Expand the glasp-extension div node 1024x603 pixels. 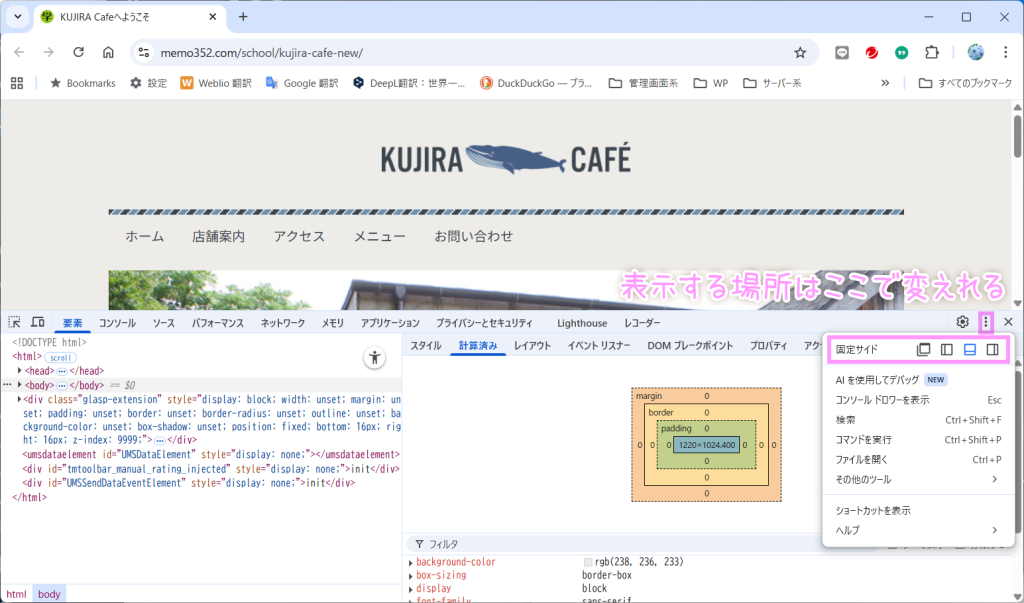pos(19,399)
